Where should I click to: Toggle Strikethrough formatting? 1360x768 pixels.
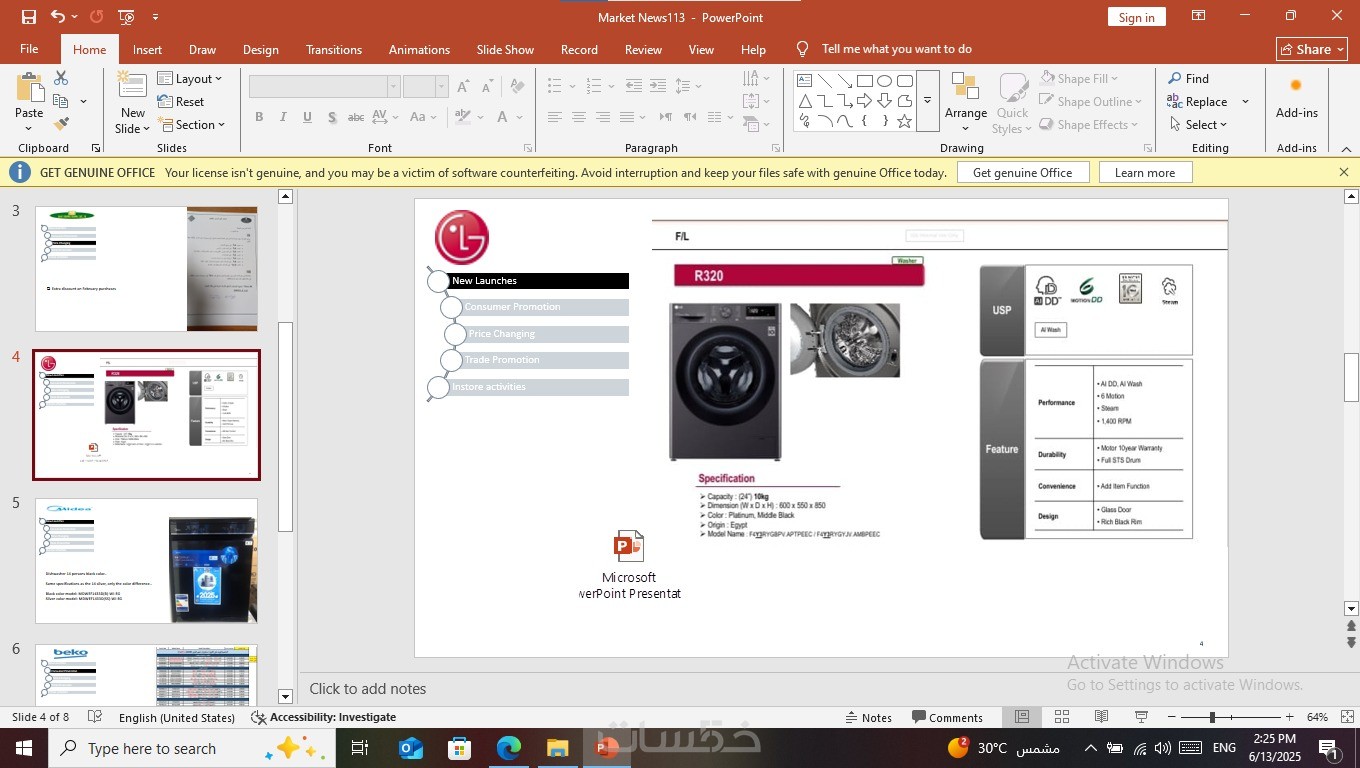pos(355,117)
